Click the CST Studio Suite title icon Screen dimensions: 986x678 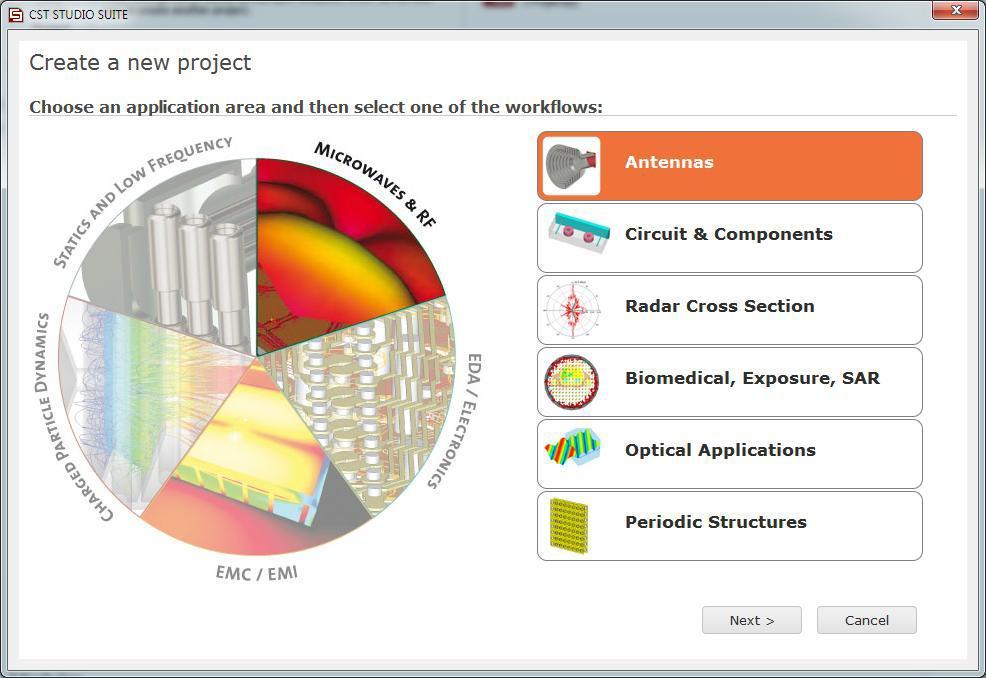click(x=16, y=14)
